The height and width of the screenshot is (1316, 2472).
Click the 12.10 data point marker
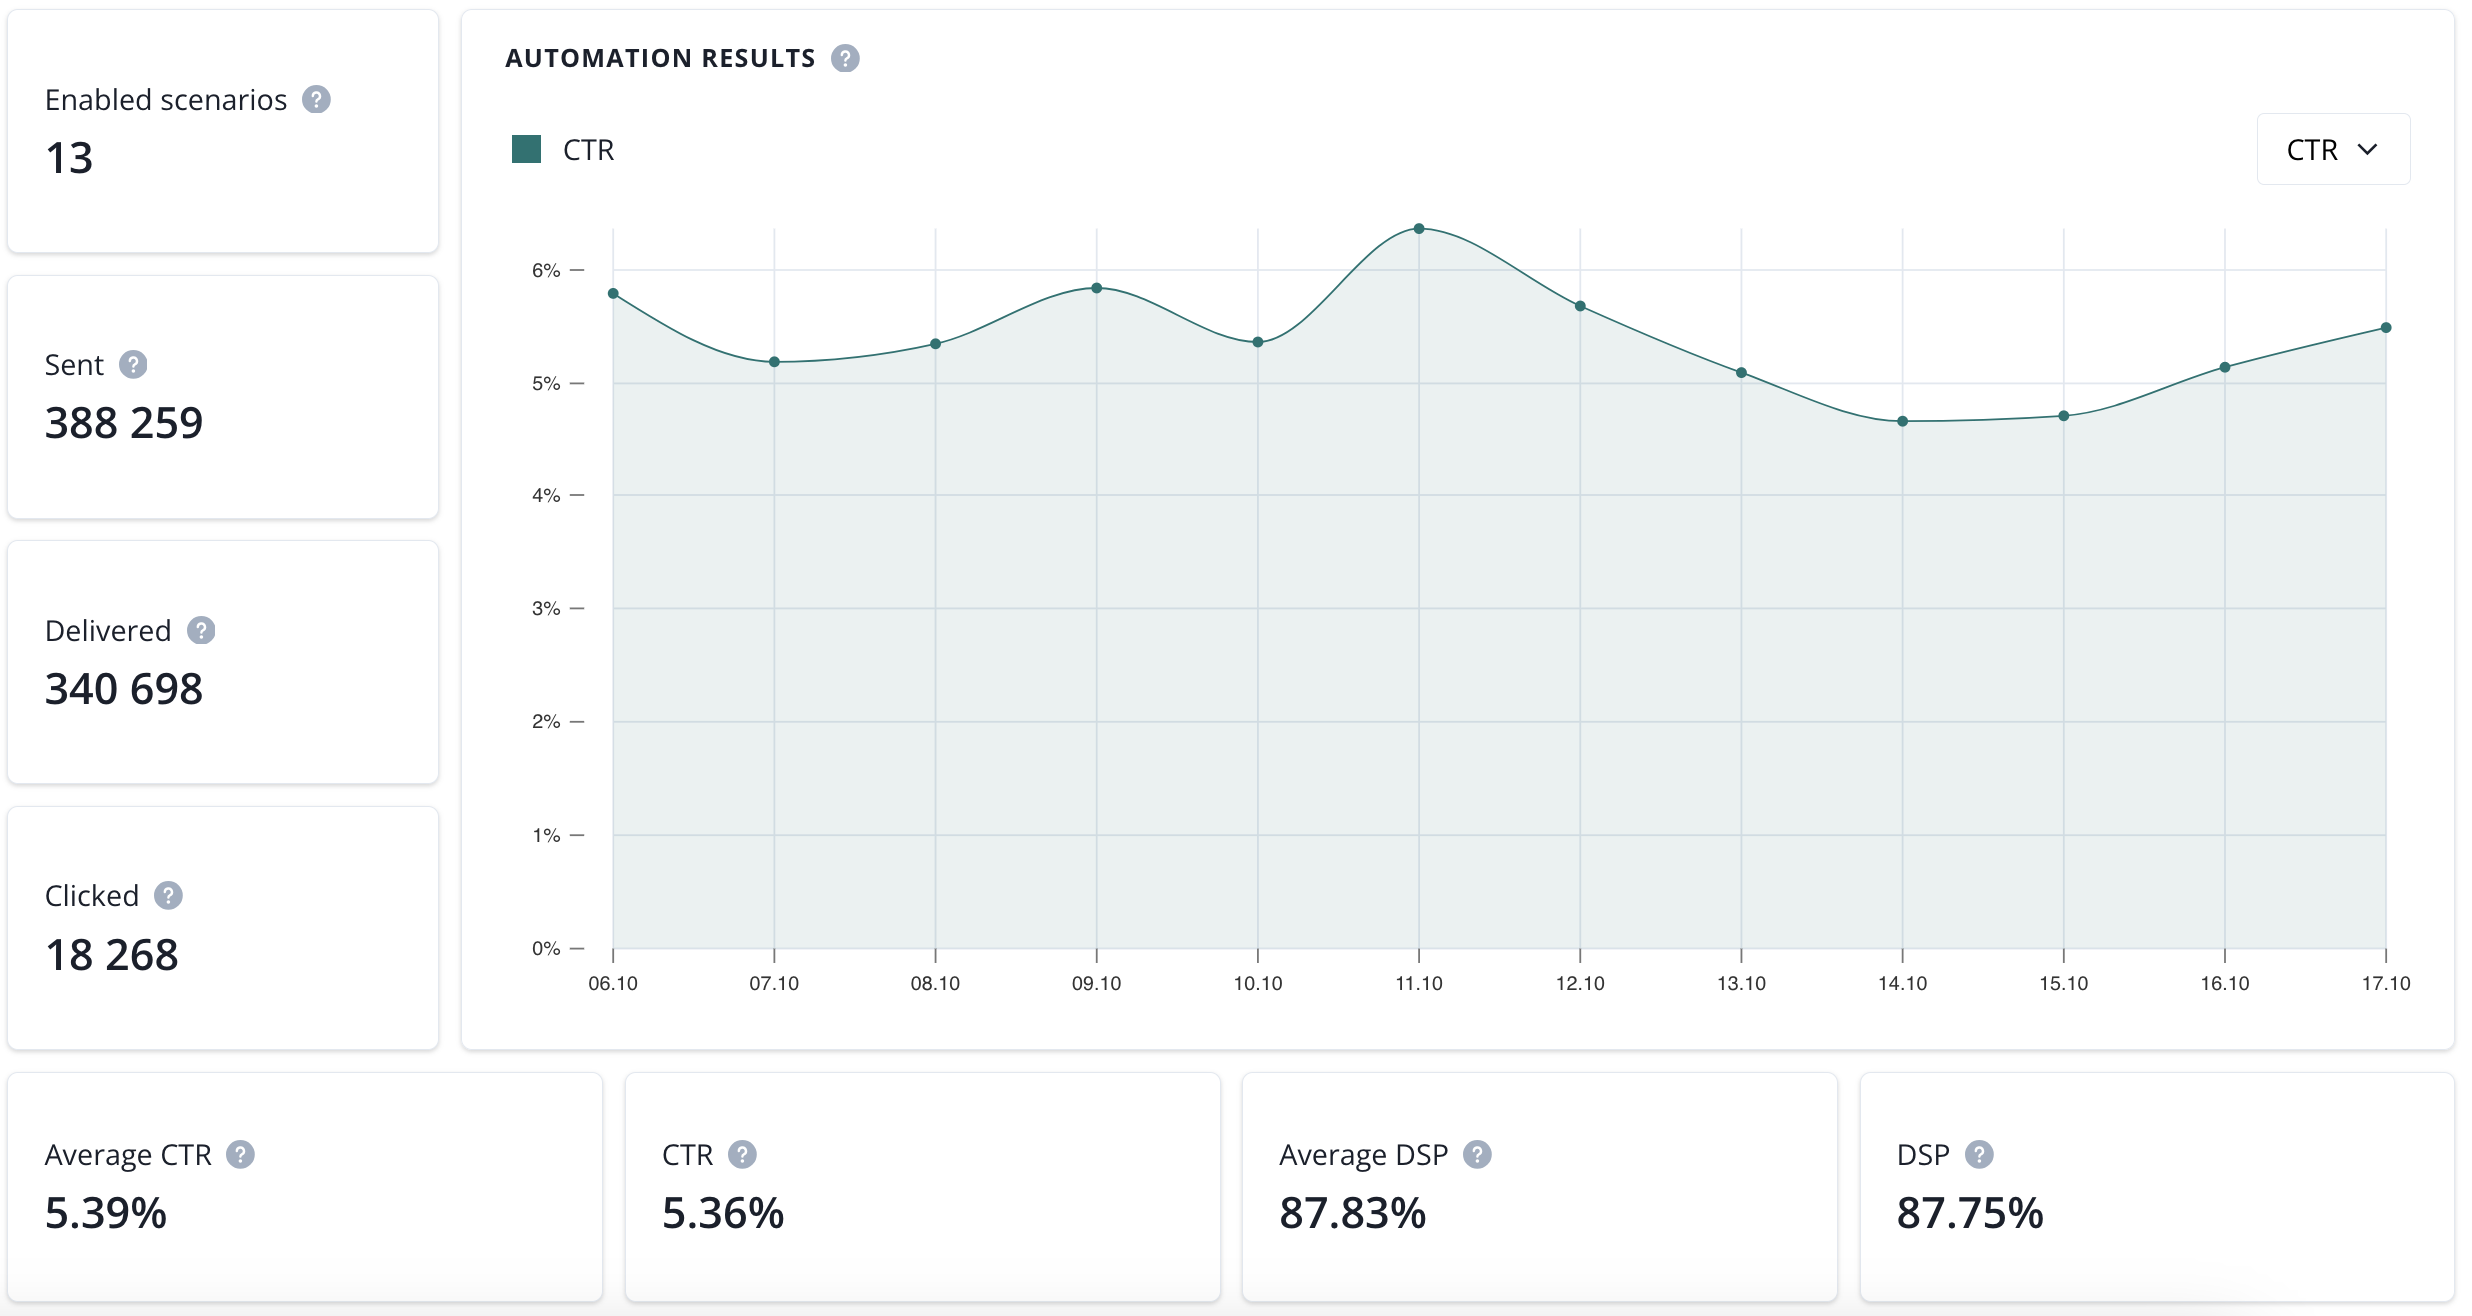pos(1580,306)
